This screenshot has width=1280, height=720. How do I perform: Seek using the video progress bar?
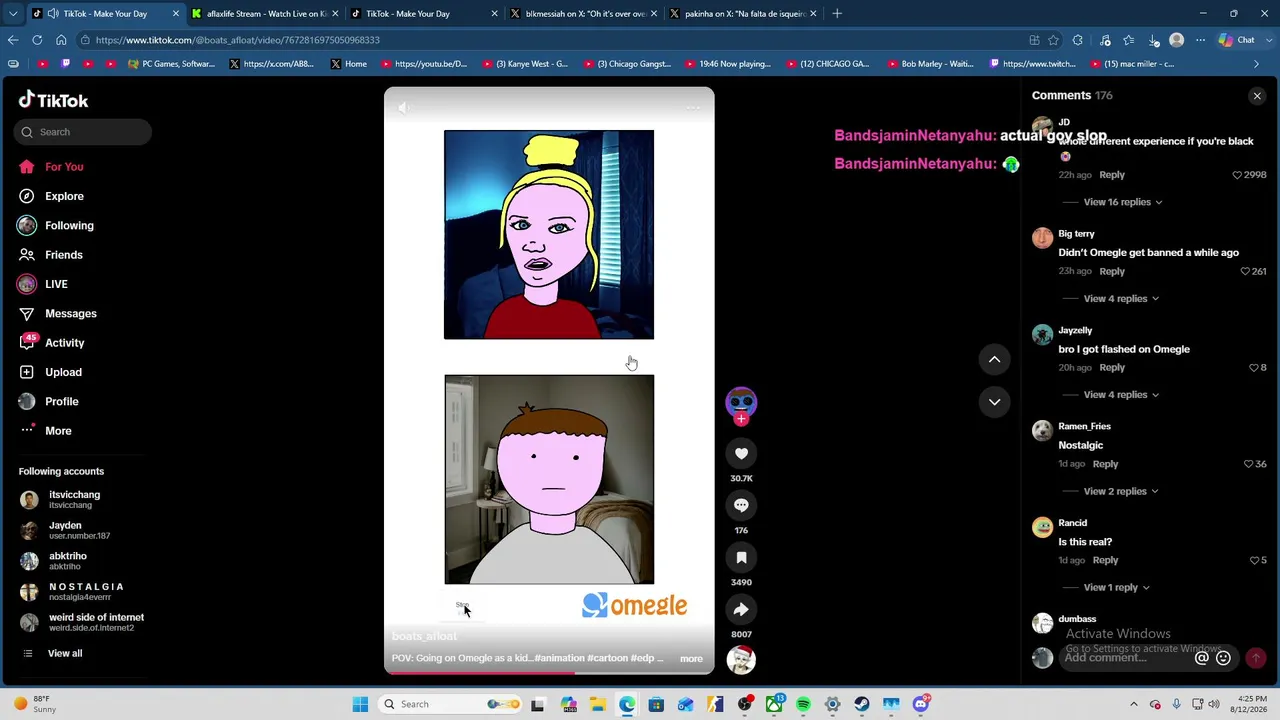[x=549, y=673]
